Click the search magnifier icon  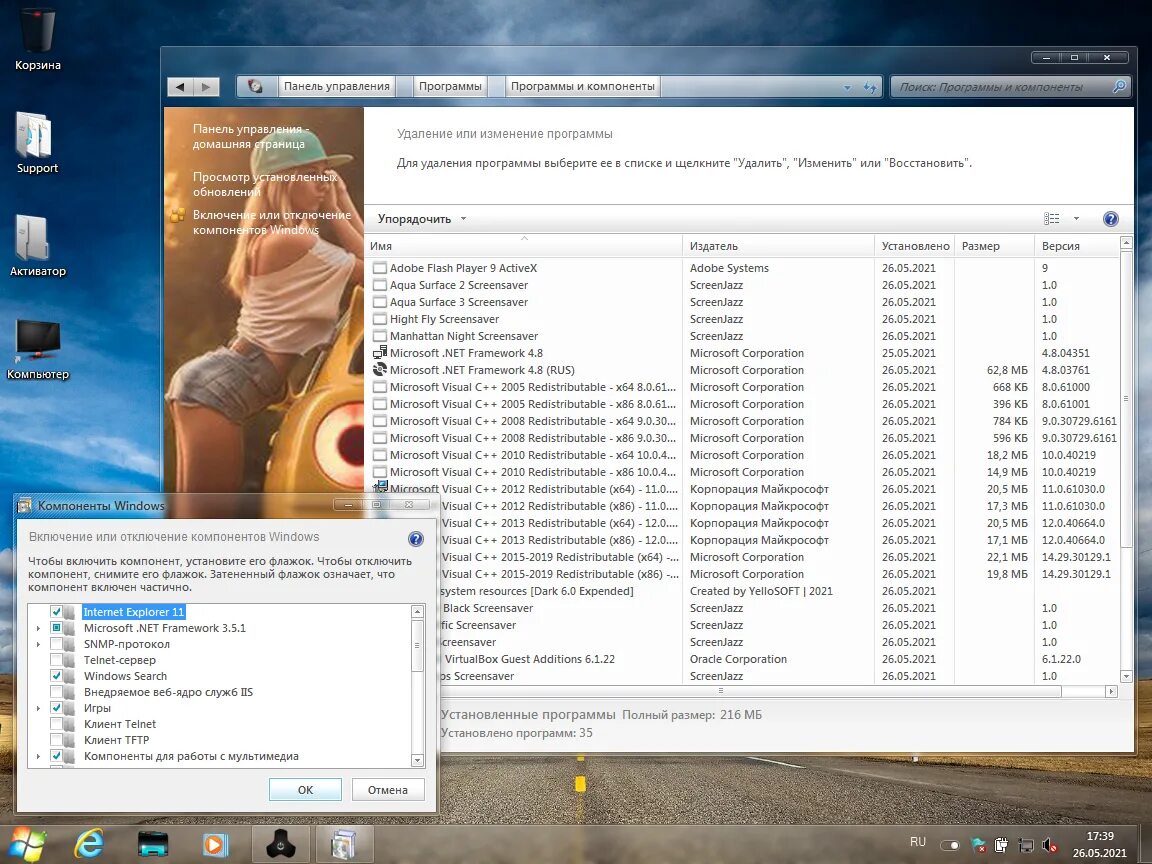(1119, 86)
